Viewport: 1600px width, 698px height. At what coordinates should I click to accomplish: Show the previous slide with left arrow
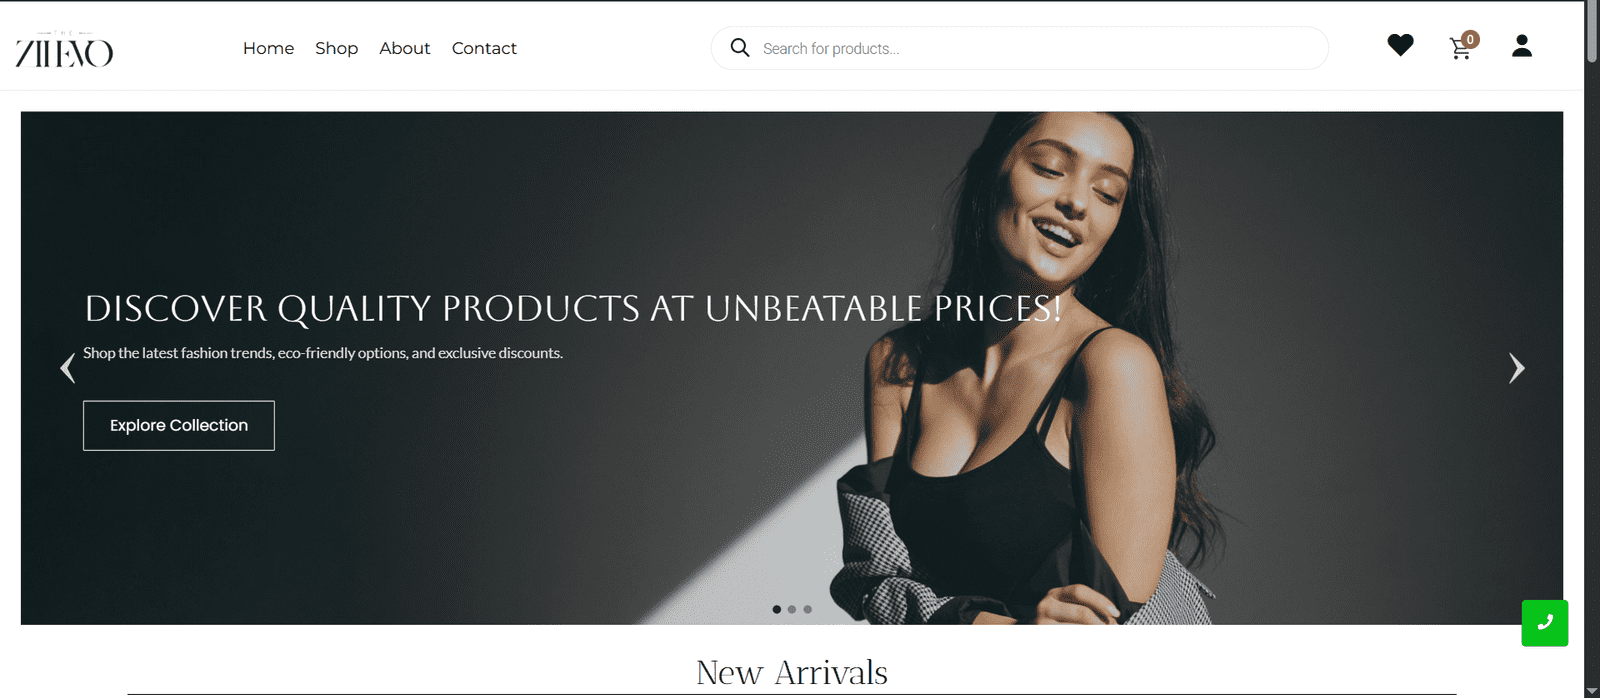tap(67, 368)
